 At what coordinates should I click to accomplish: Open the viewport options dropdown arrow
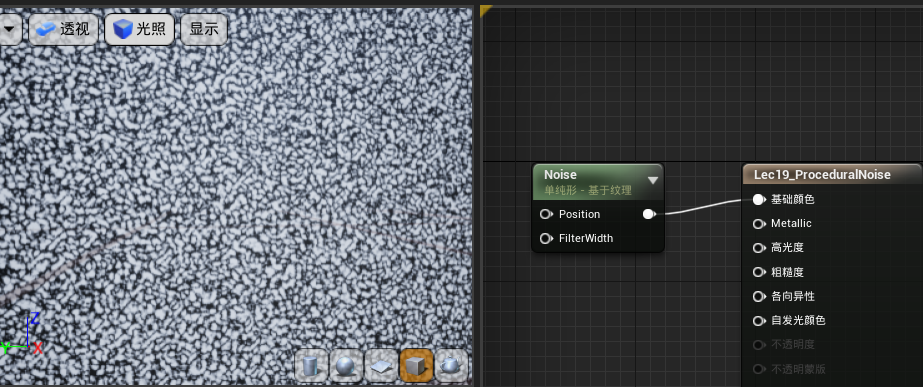[10, 29]
